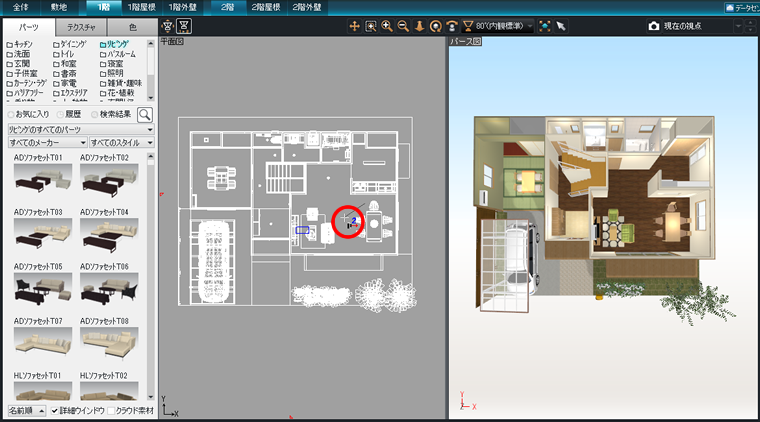The image size is (760, 422).
Task: Click the parts search magnifier button
Action: [145, 115]
